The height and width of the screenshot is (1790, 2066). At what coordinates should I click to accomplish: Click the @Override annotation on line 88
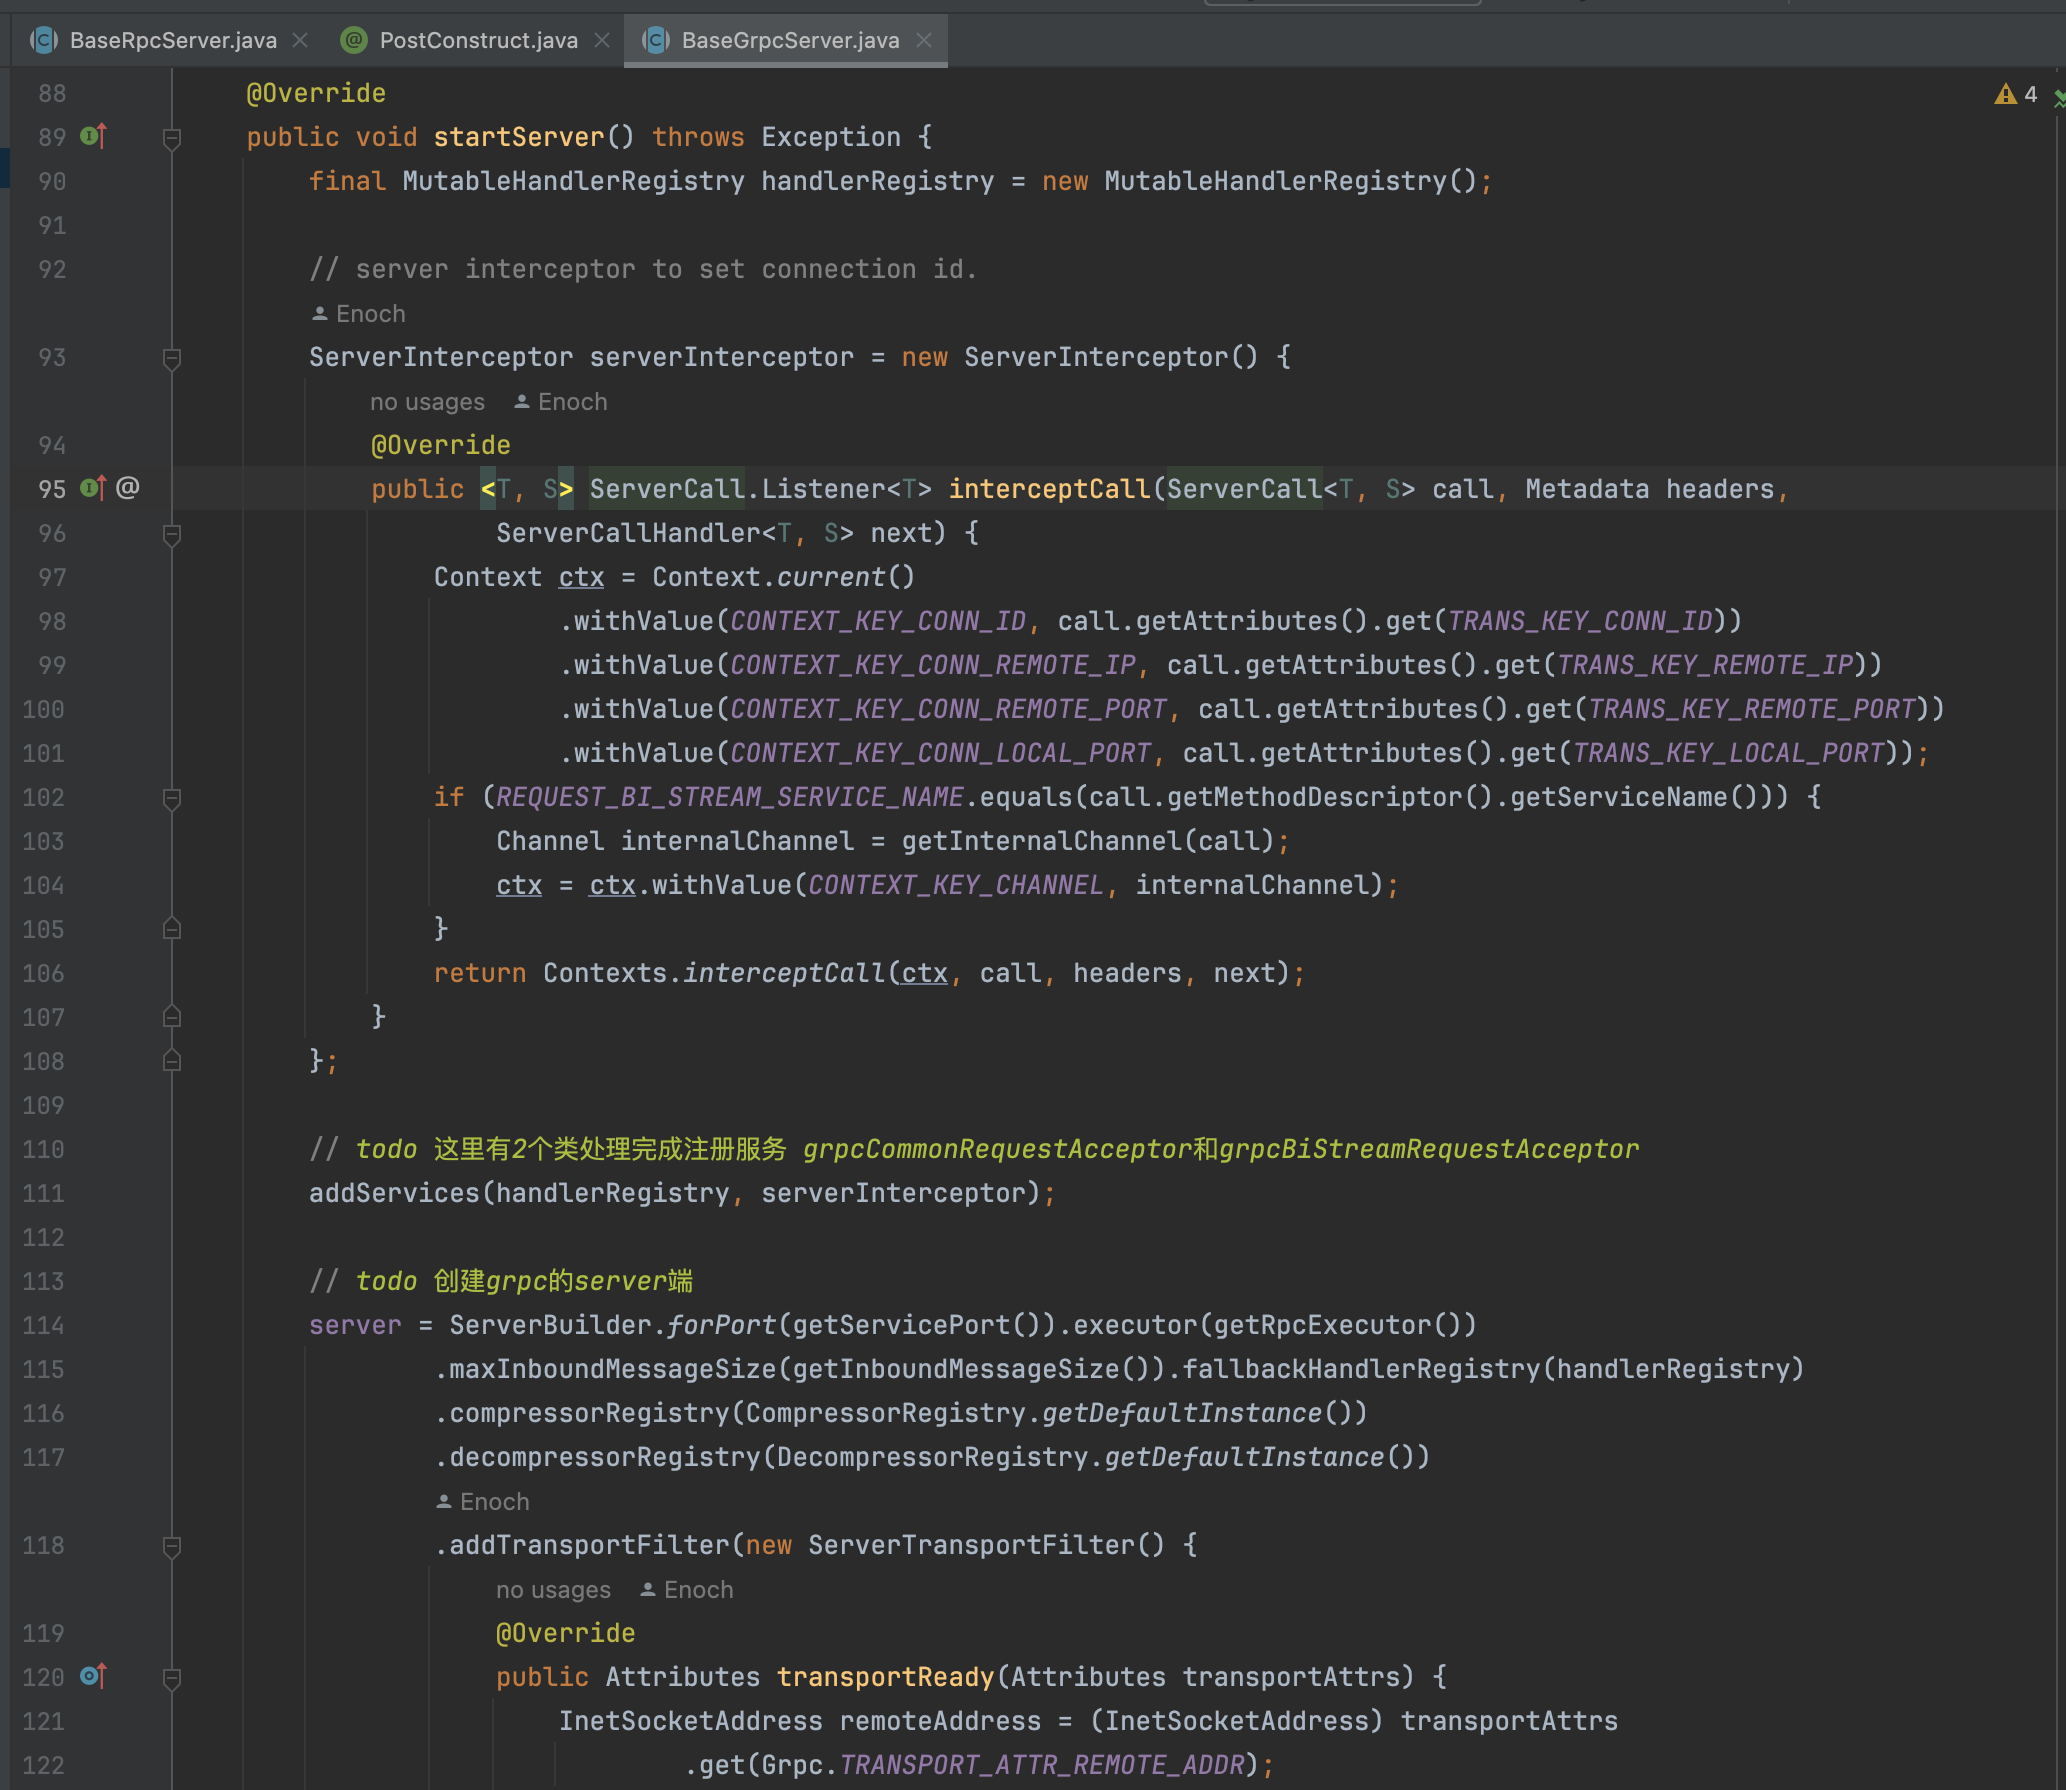(316, 93)
